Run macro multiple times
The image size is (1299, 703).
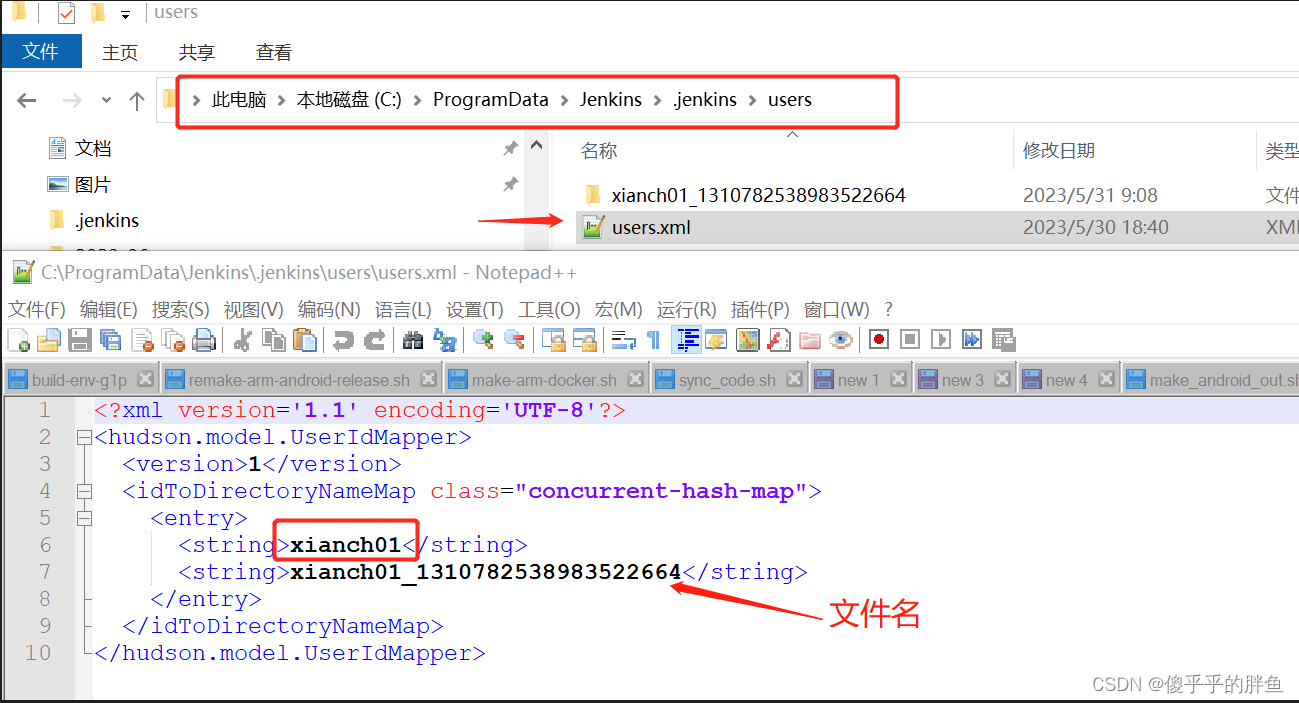point(972,340)
